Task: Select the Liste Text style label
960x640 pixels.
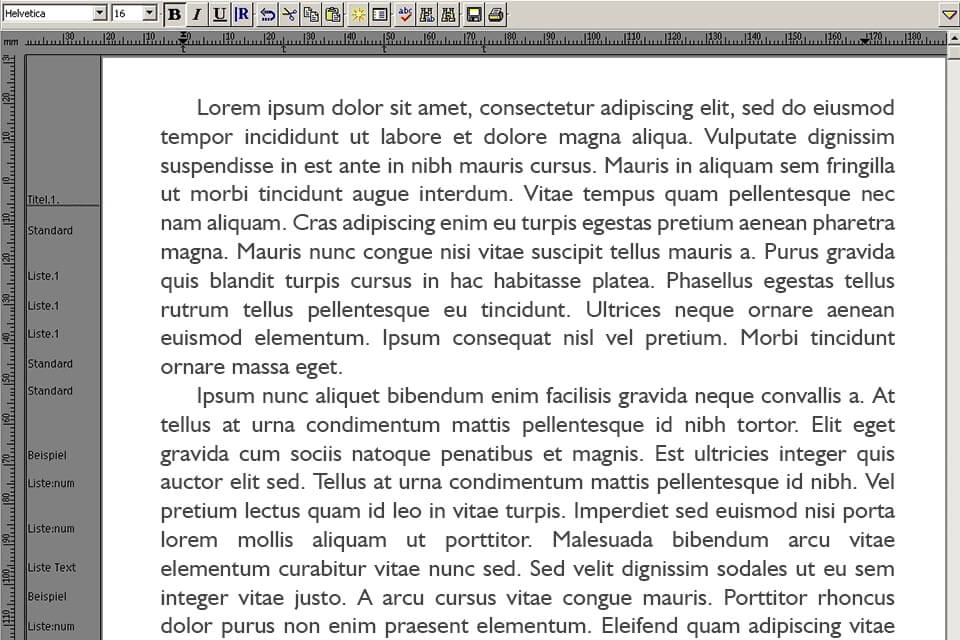Action: pos(51,568)
